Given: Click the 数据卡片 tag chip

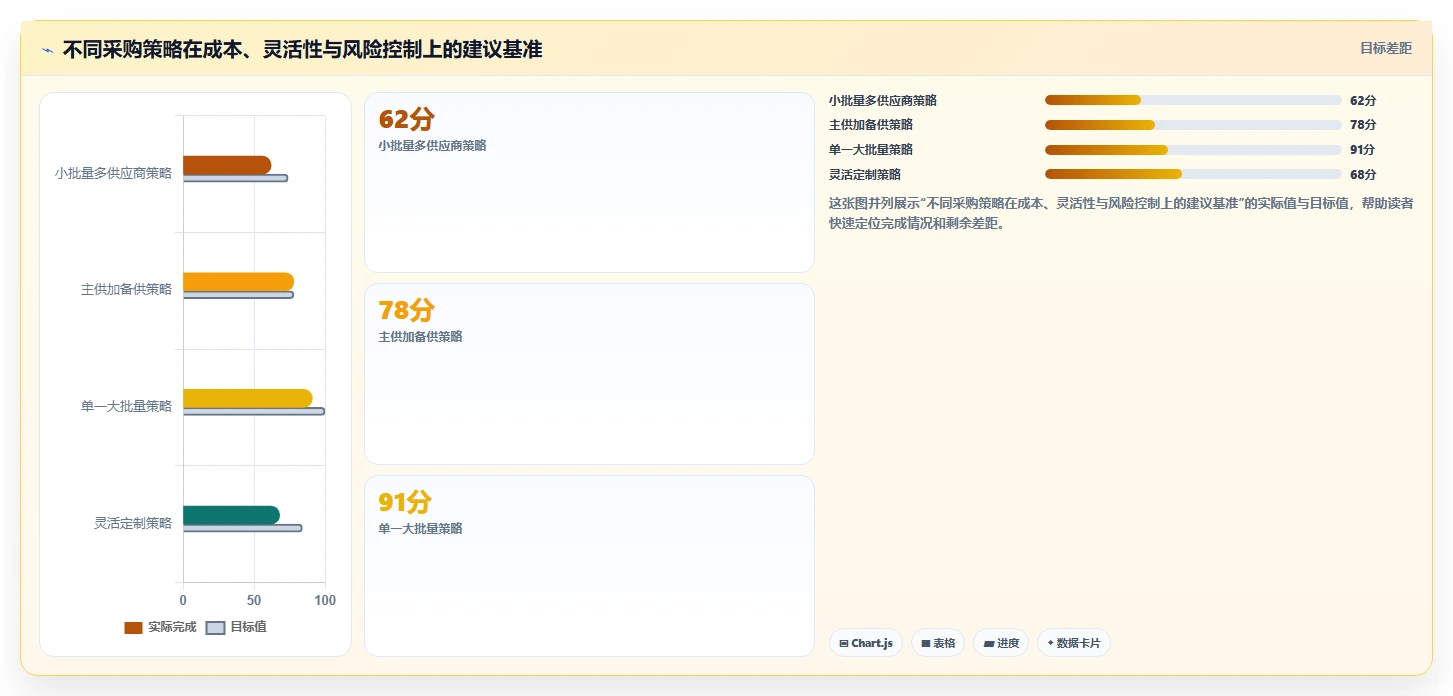Looking at the screenshot, I should [1074, 643].
